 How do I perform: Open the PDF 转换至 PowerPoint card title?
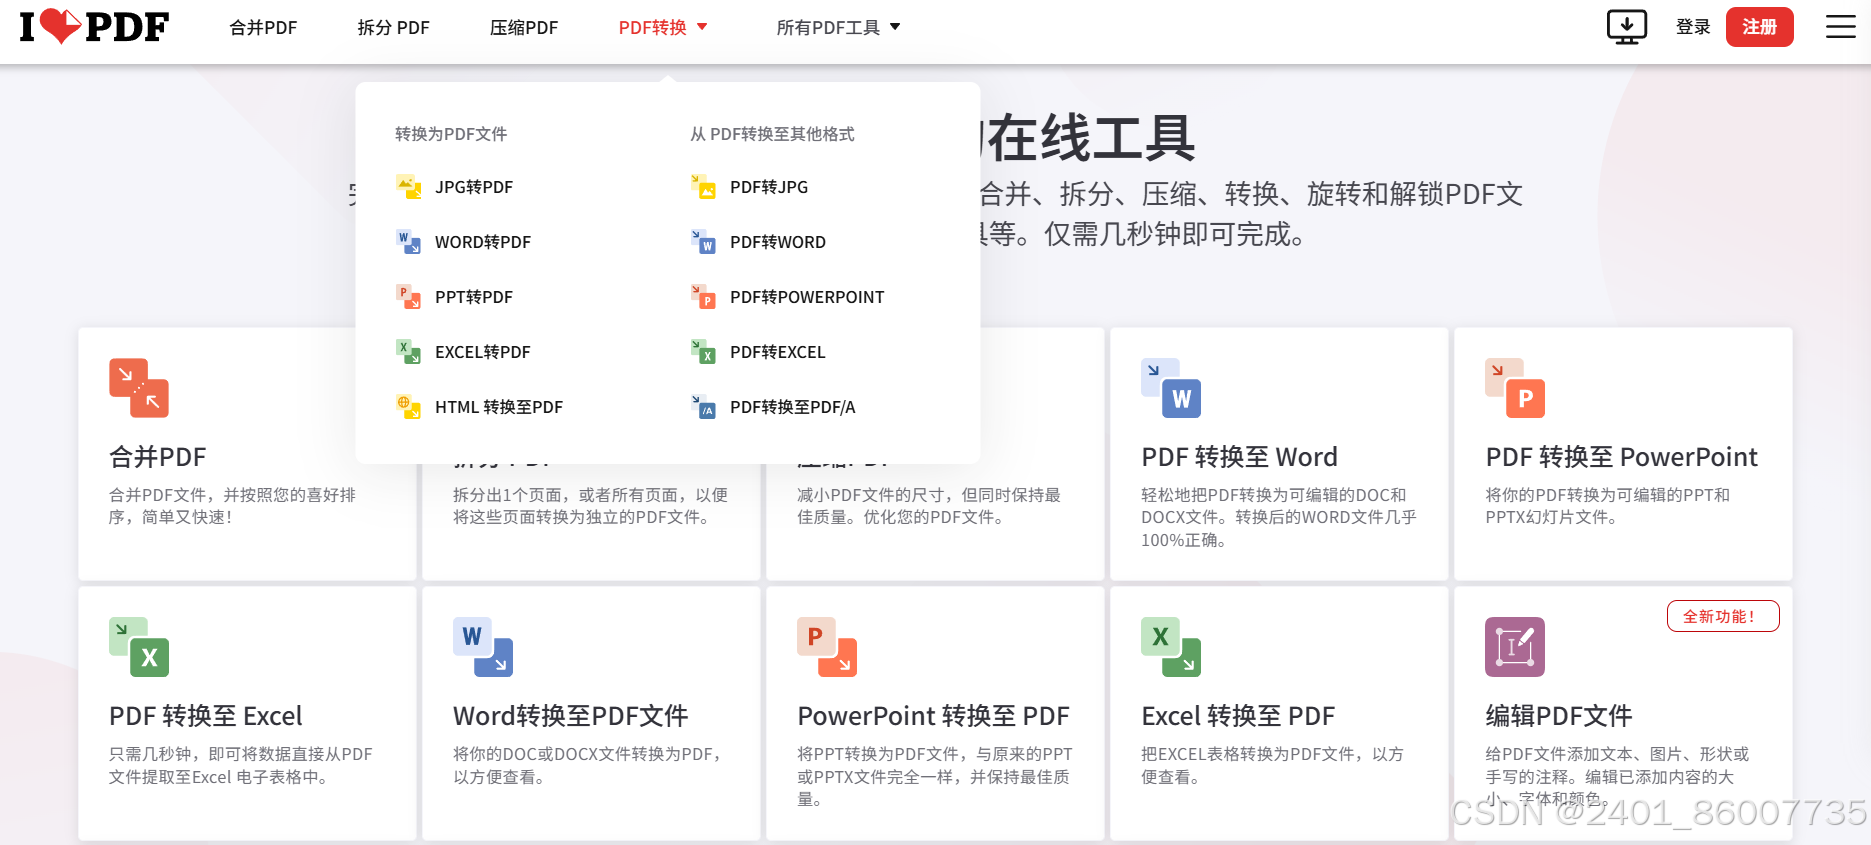(1621, 457)
